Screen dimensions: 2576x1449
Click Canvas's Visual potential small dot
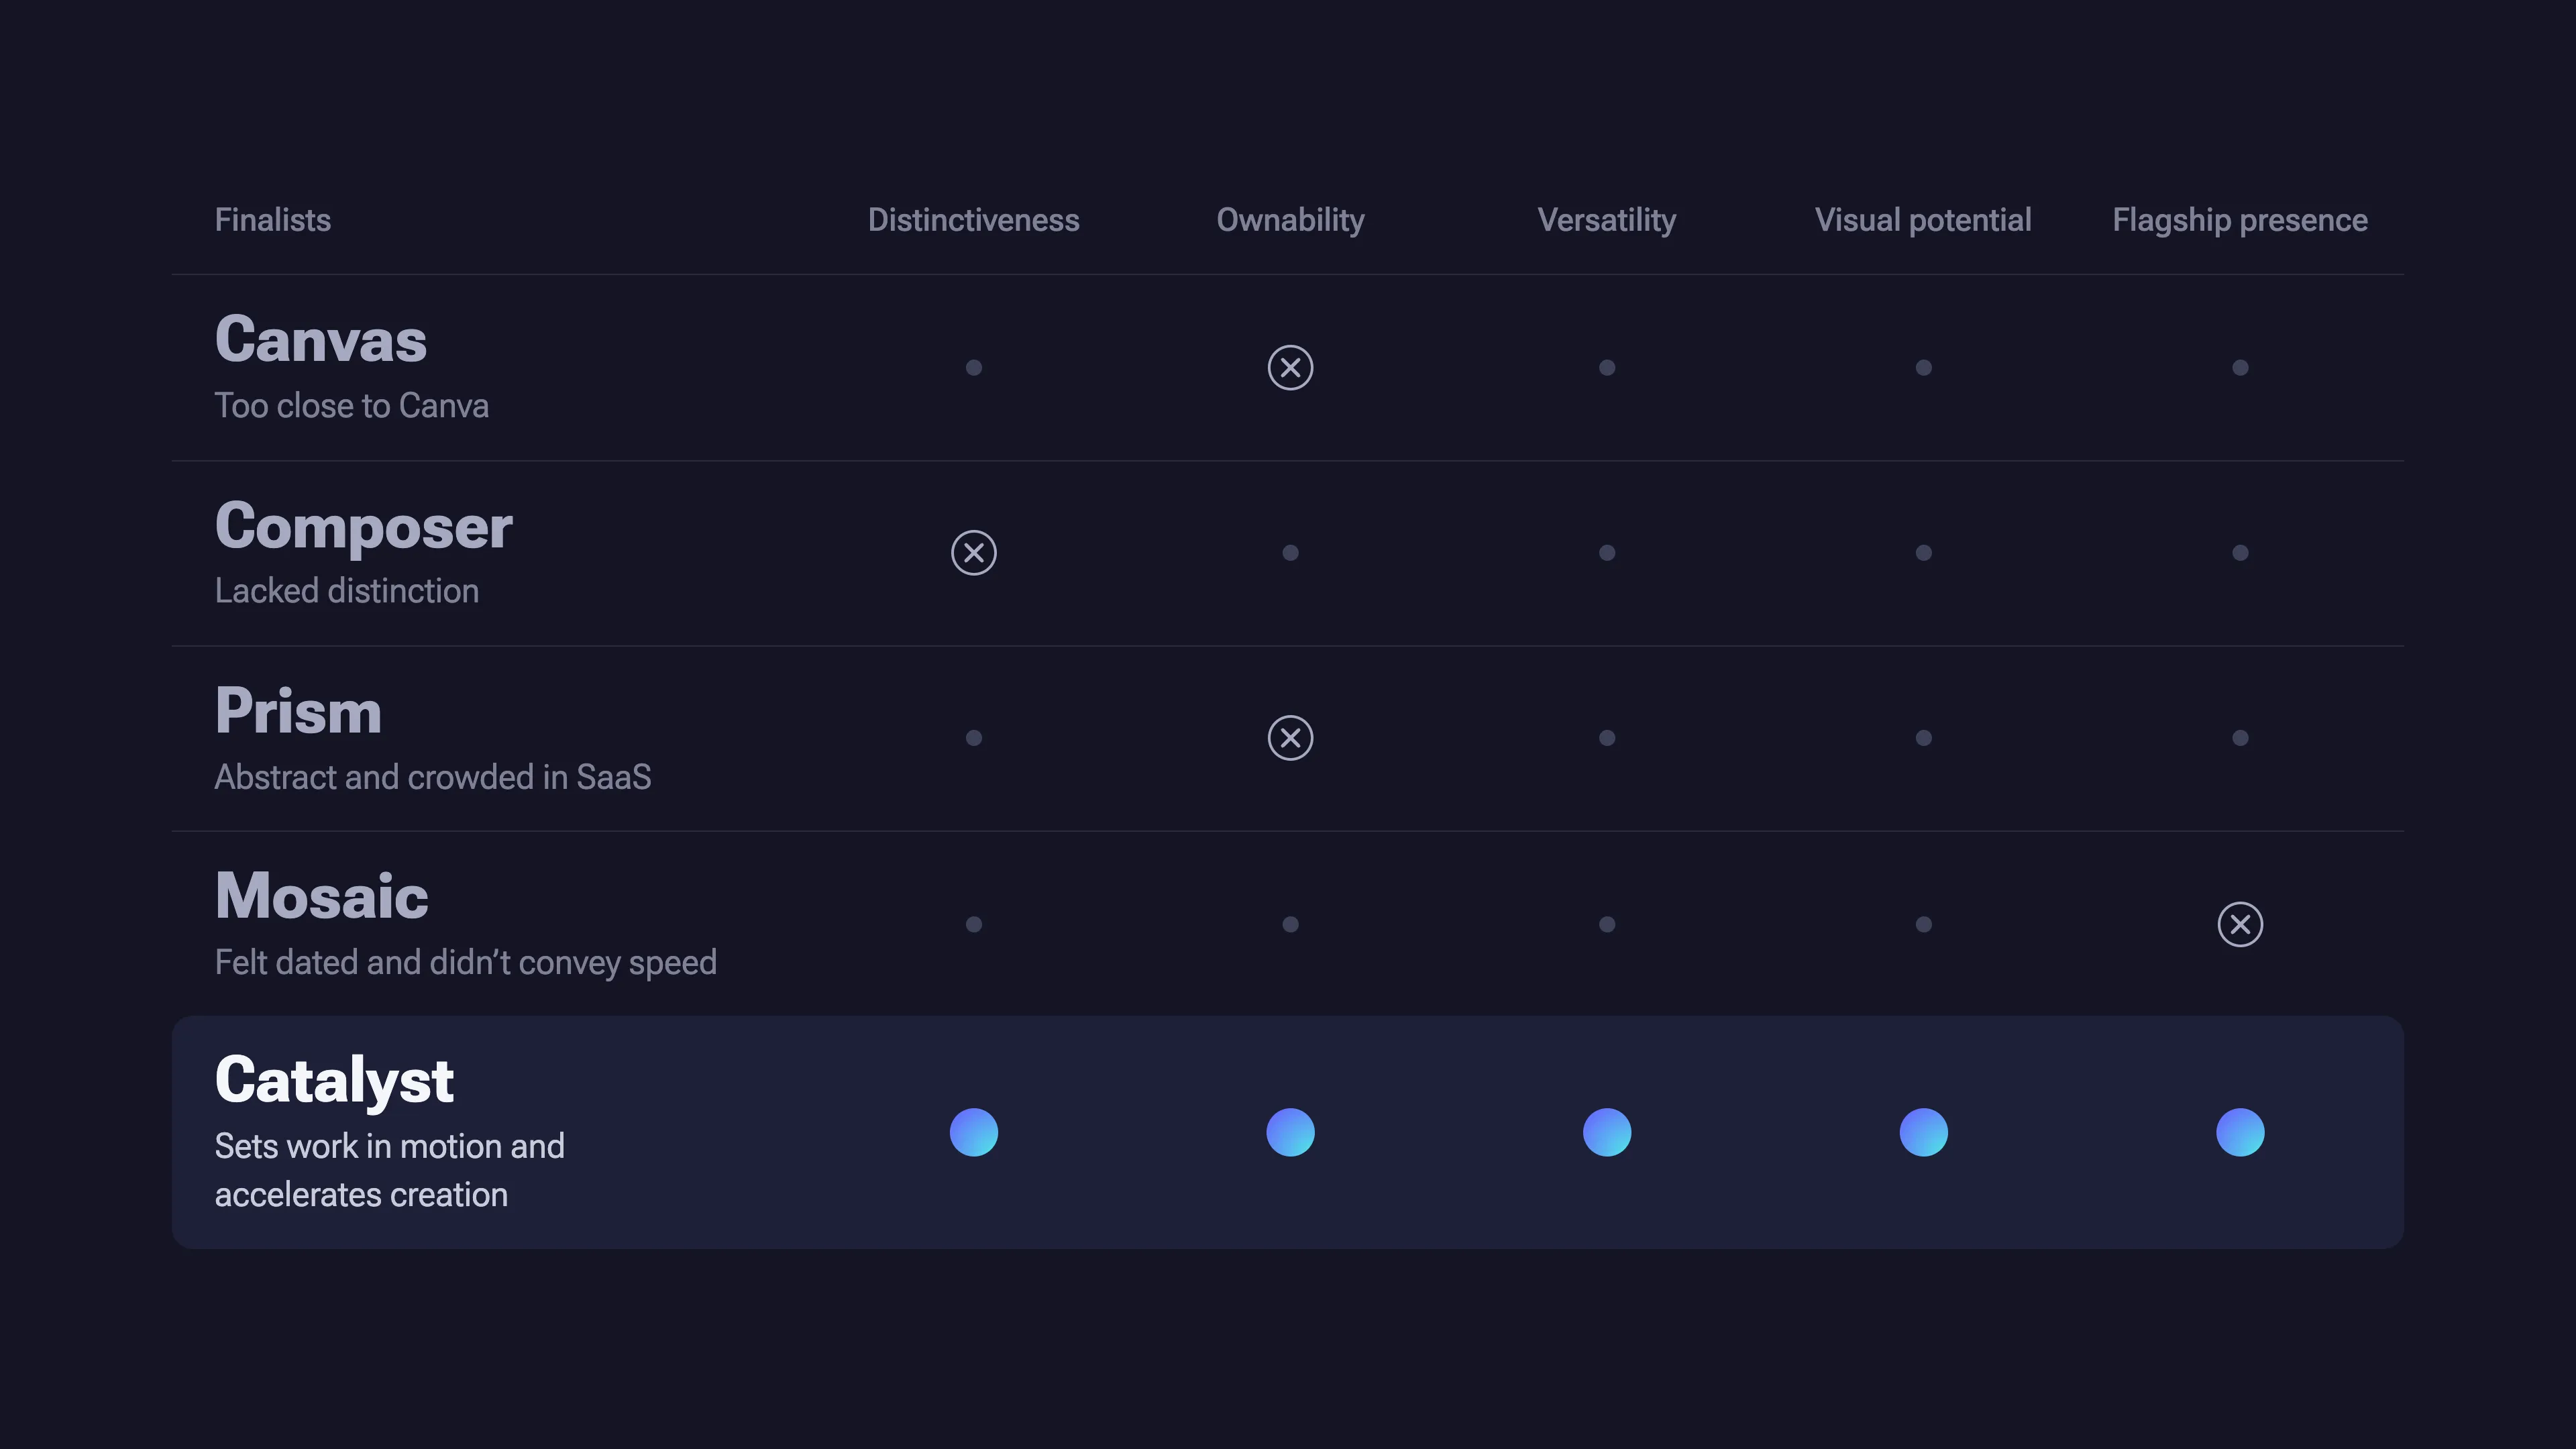tap(1923, 367)
